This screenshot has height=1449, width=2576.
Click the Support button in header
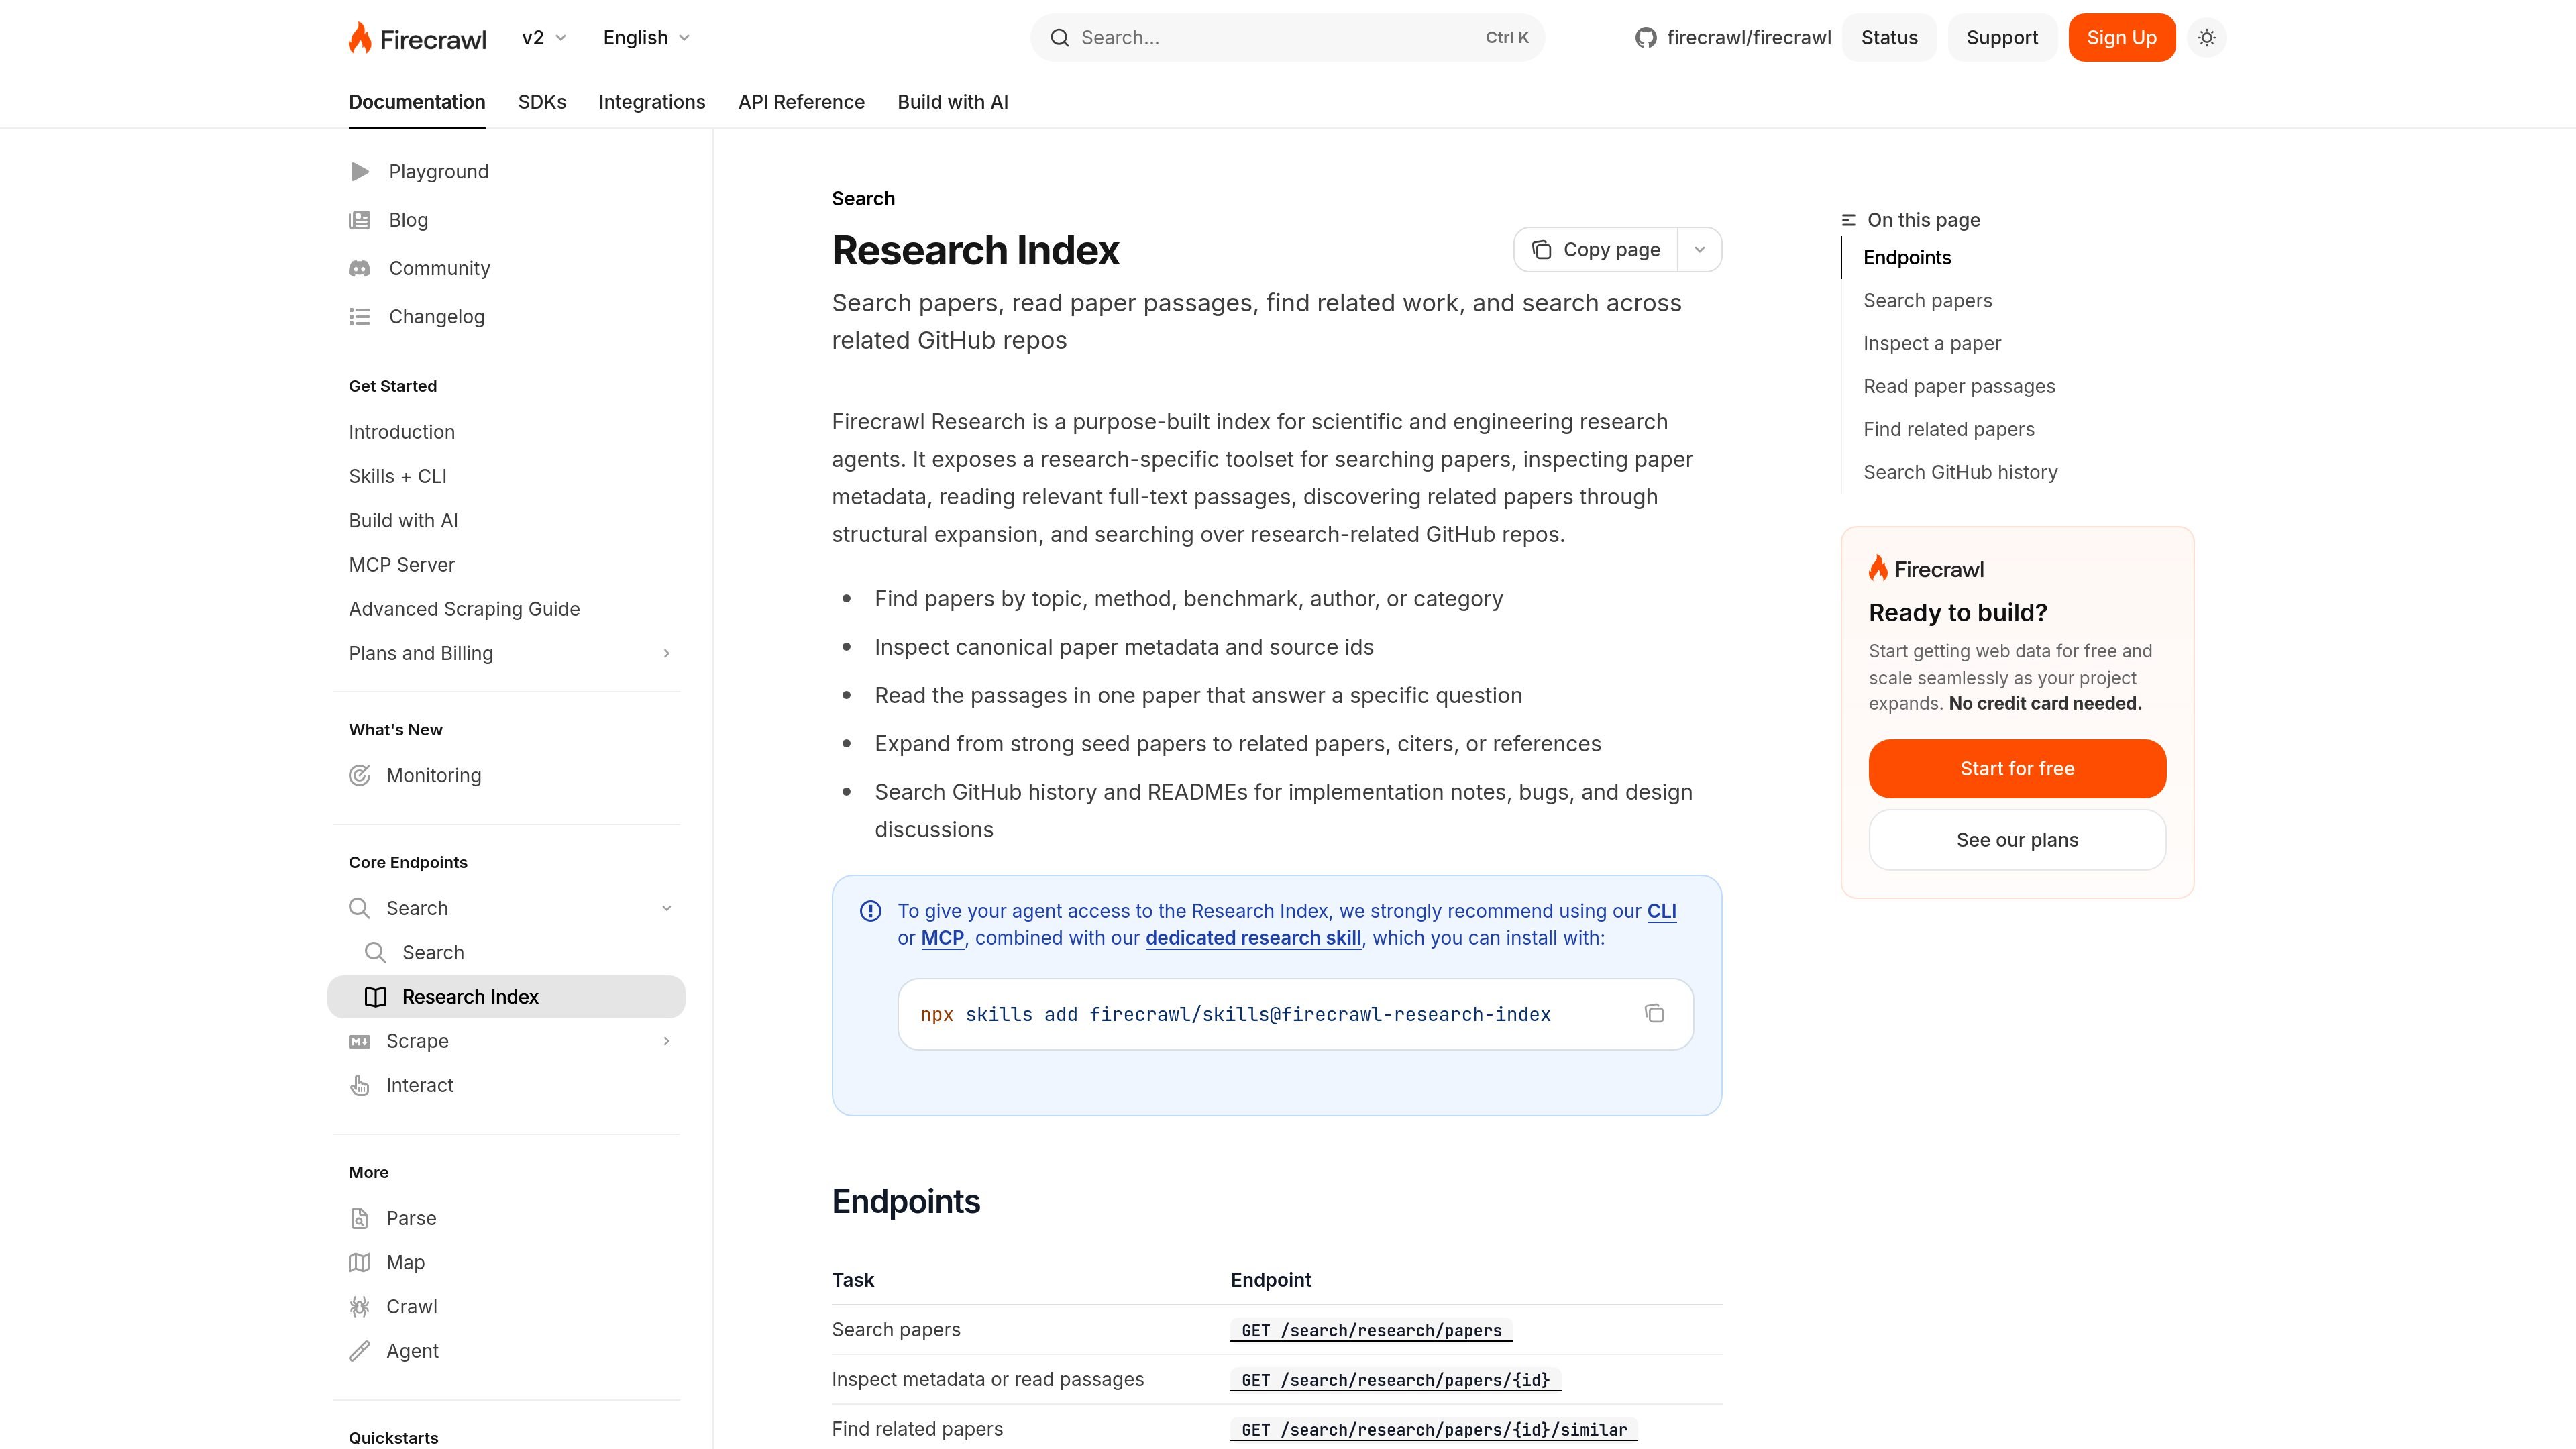tap(2002, 38)
